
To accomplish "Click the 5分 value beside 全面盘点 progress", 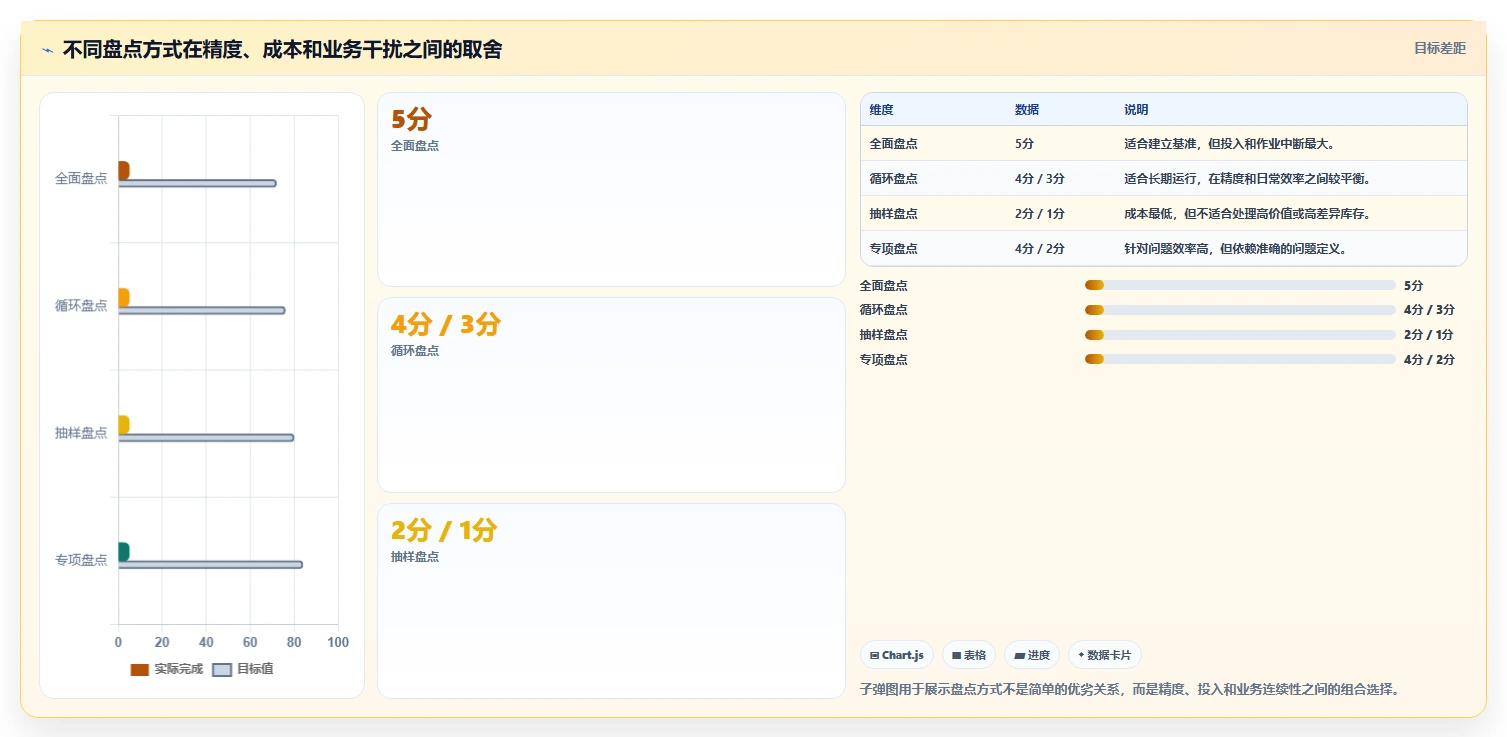I will 1413,285.
